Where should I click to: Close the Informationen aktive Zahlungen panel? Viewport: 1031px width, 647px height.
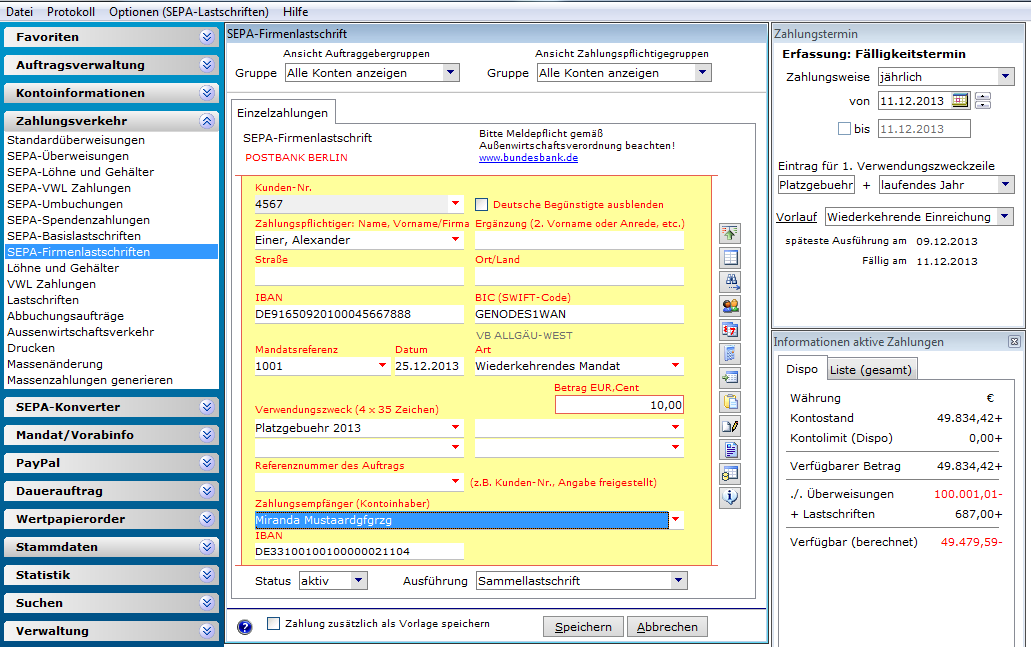coord(1014,342)
